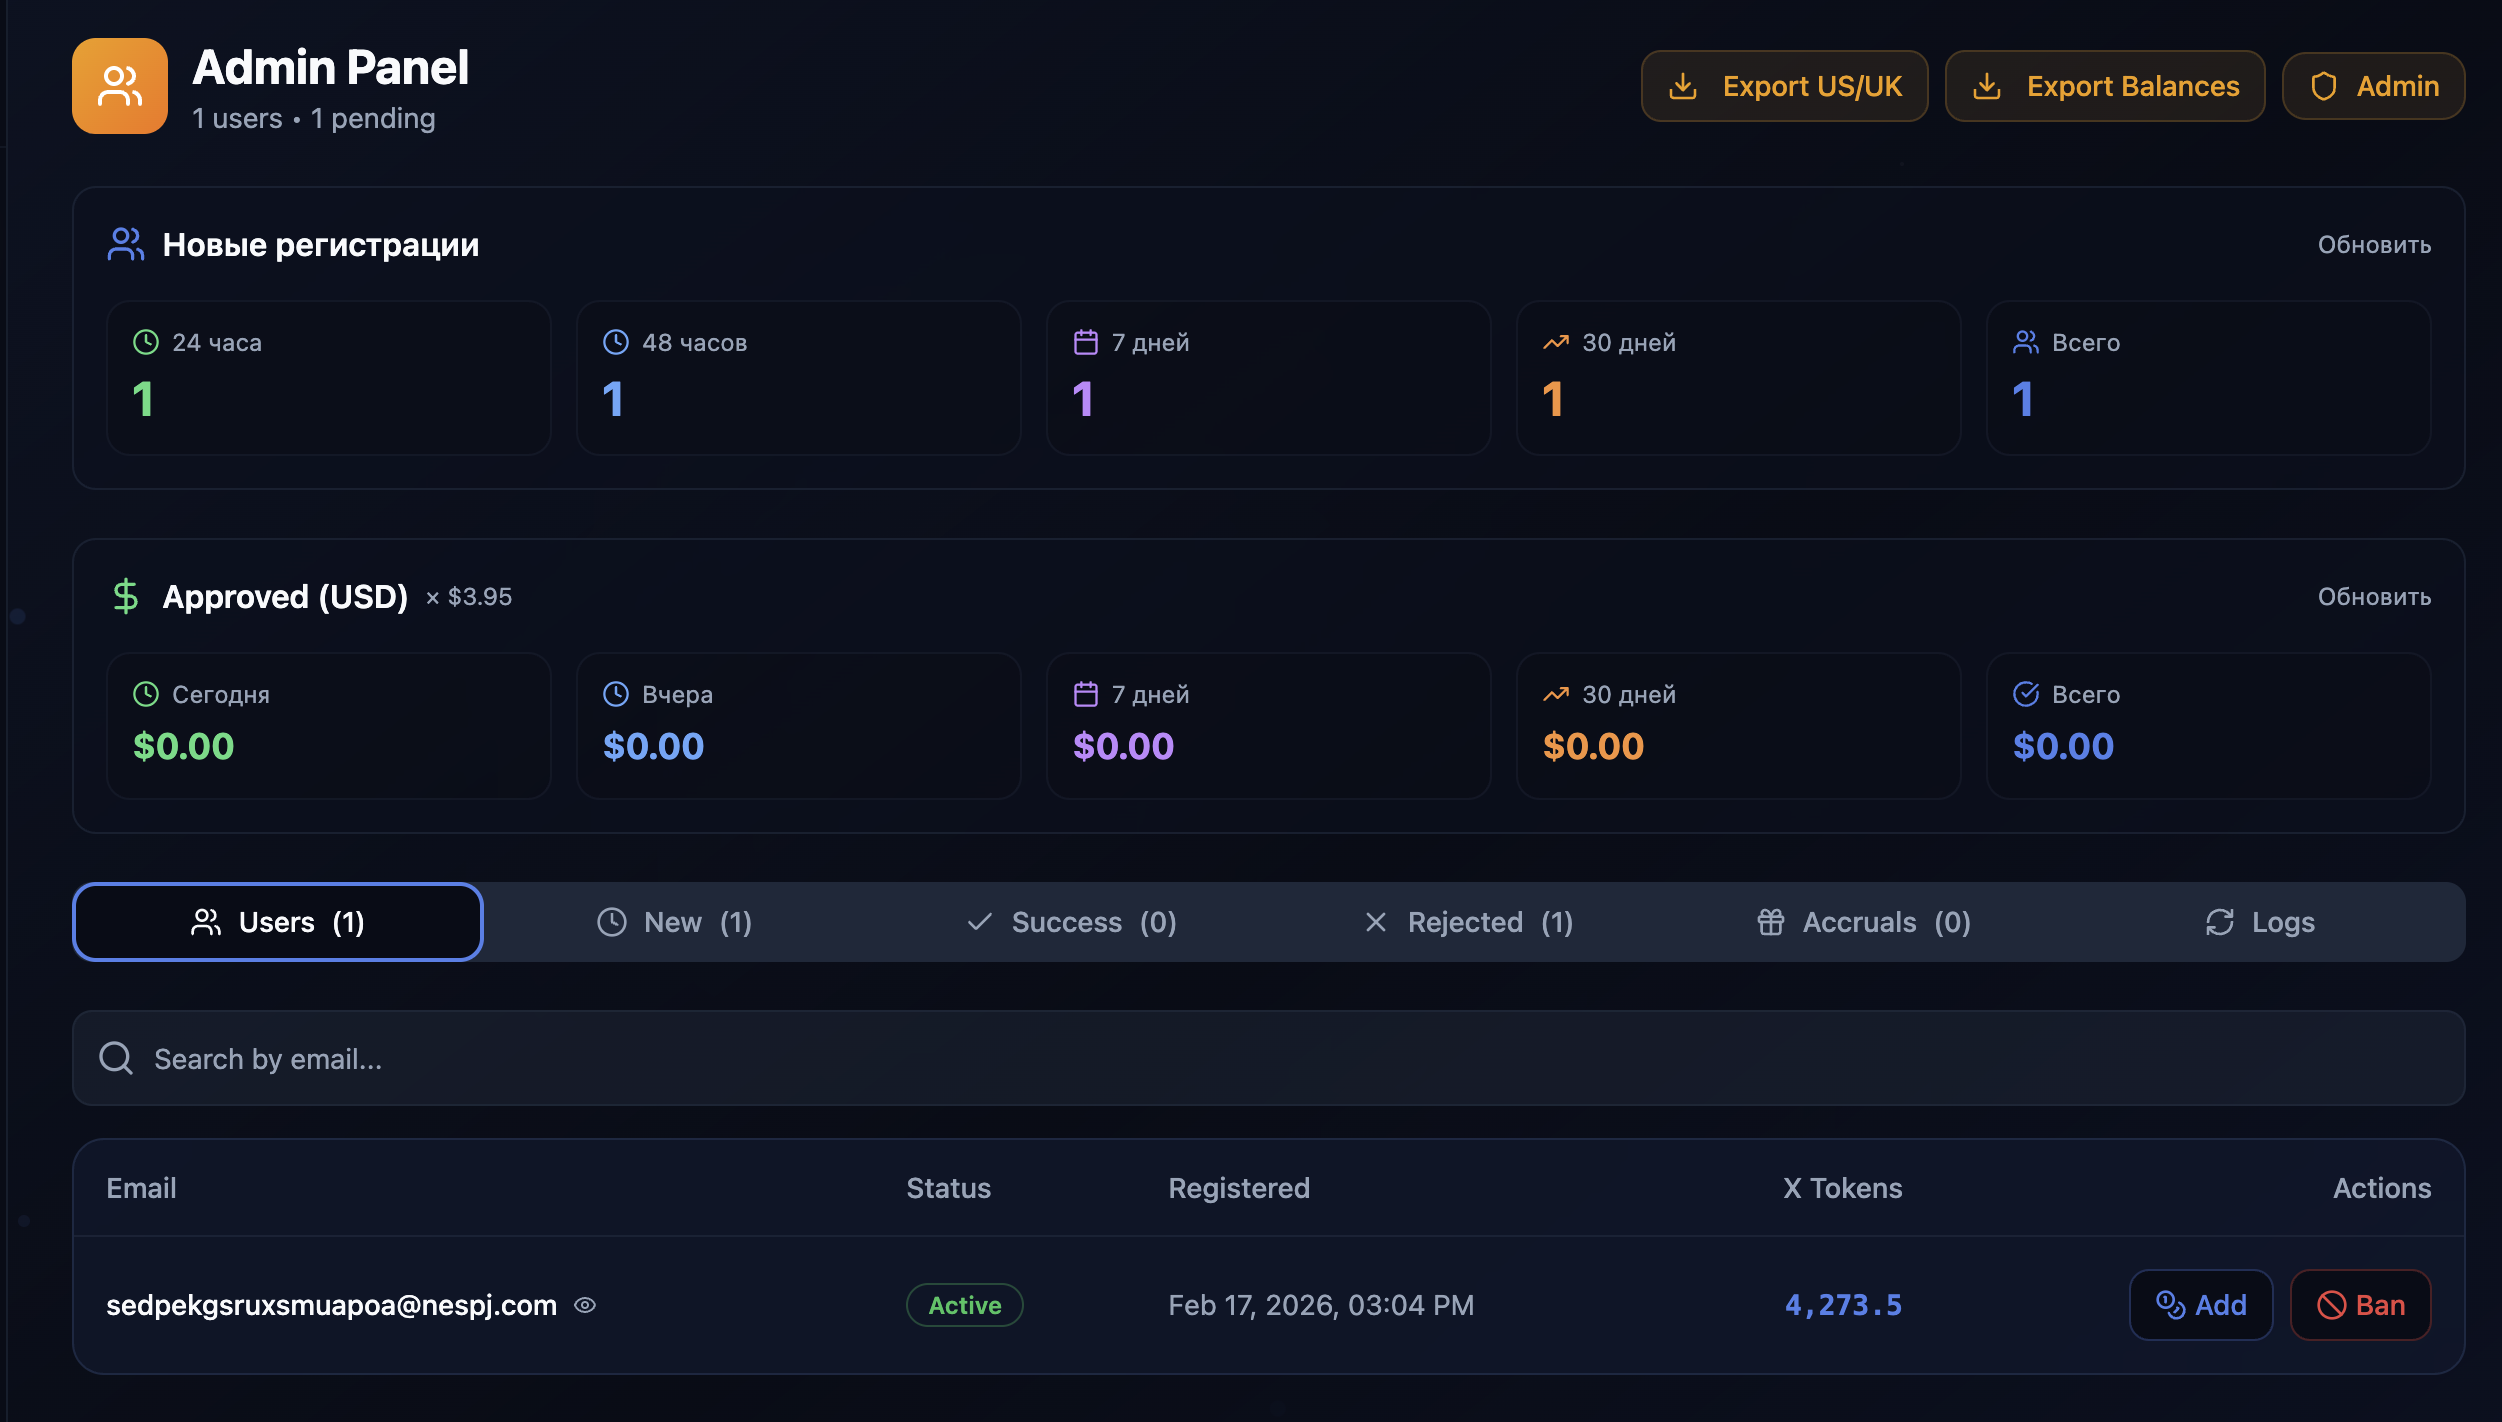The width and height of the screenshot is (2502, 1422).
Task: Click the clock icon on the 24 часа card
Action: [146, 342]
